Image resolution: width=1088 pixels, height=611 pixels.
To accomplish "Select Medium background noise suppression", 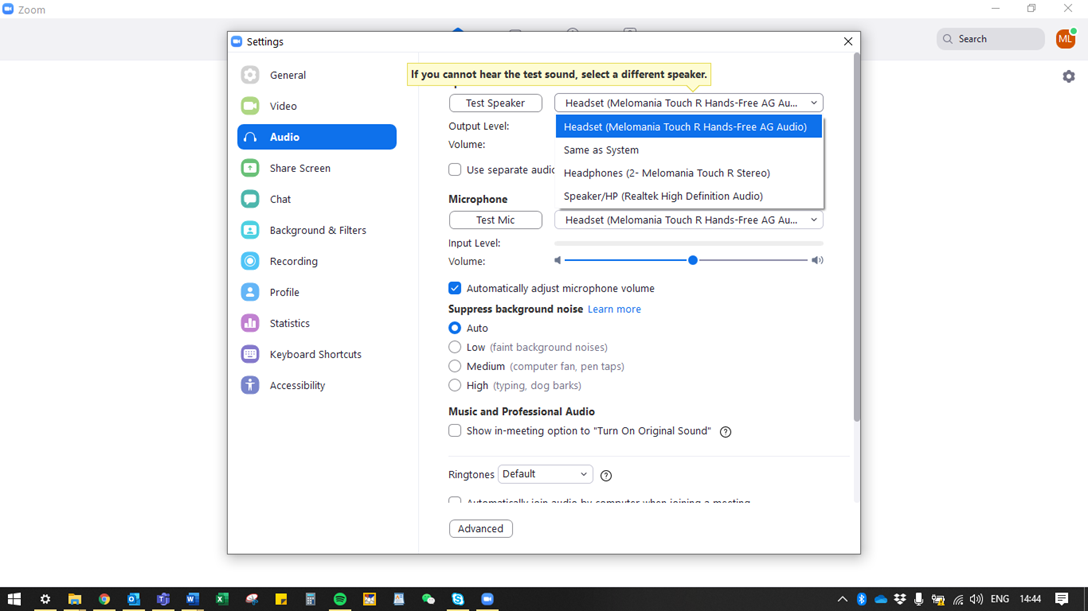I will click(454, 366).
